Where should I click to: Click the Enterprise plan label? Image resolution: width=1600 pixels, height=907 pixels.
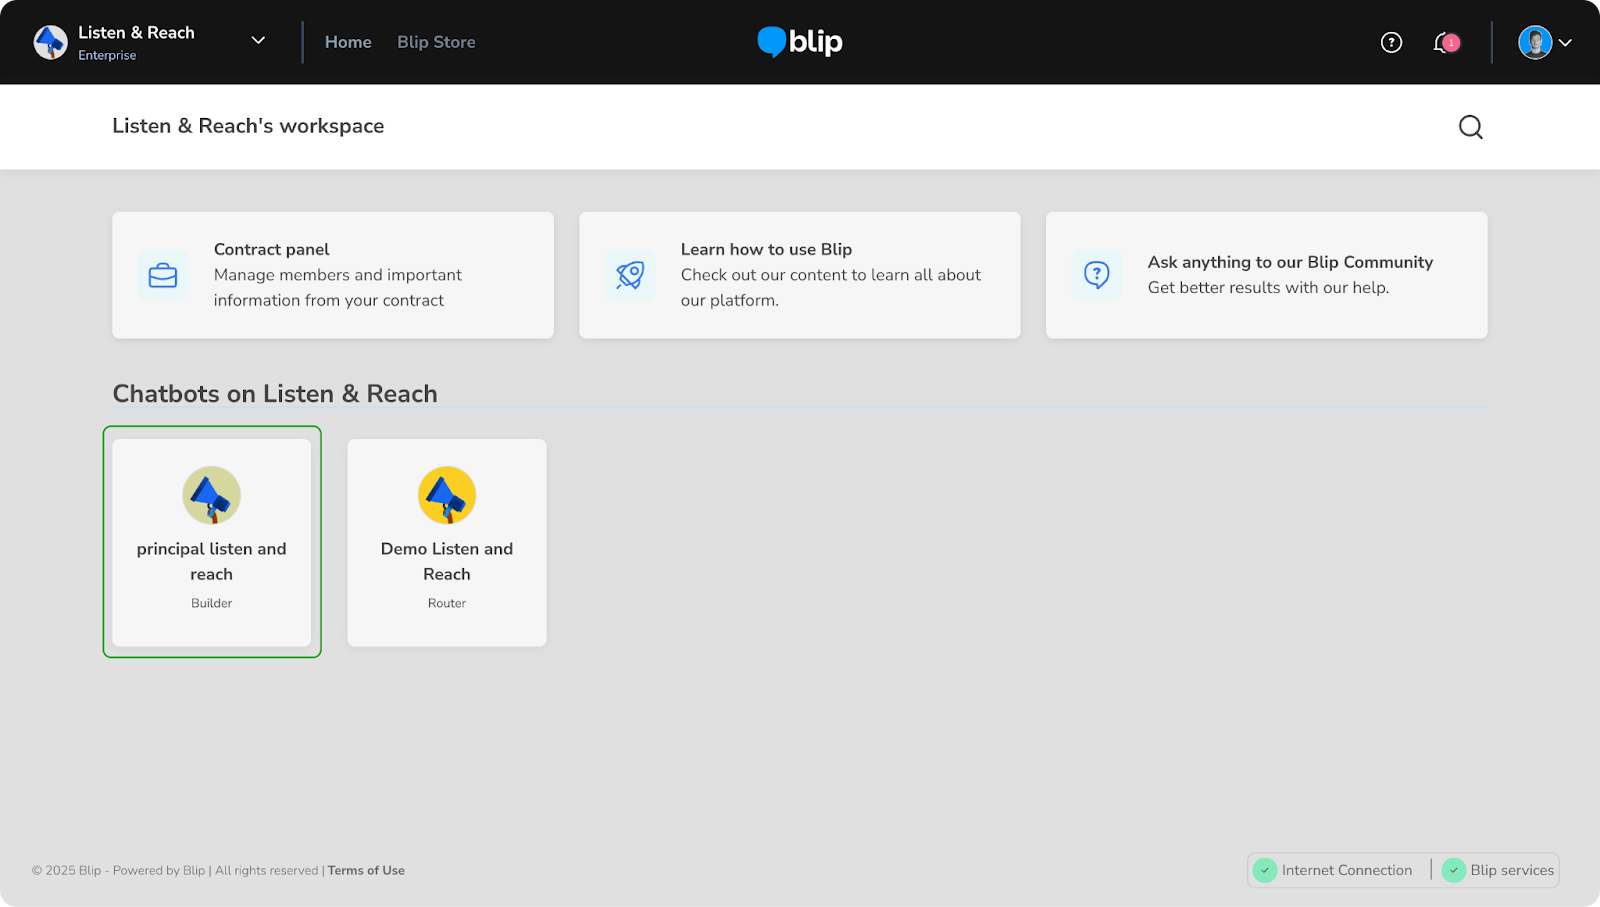click(x=107, y=56)
